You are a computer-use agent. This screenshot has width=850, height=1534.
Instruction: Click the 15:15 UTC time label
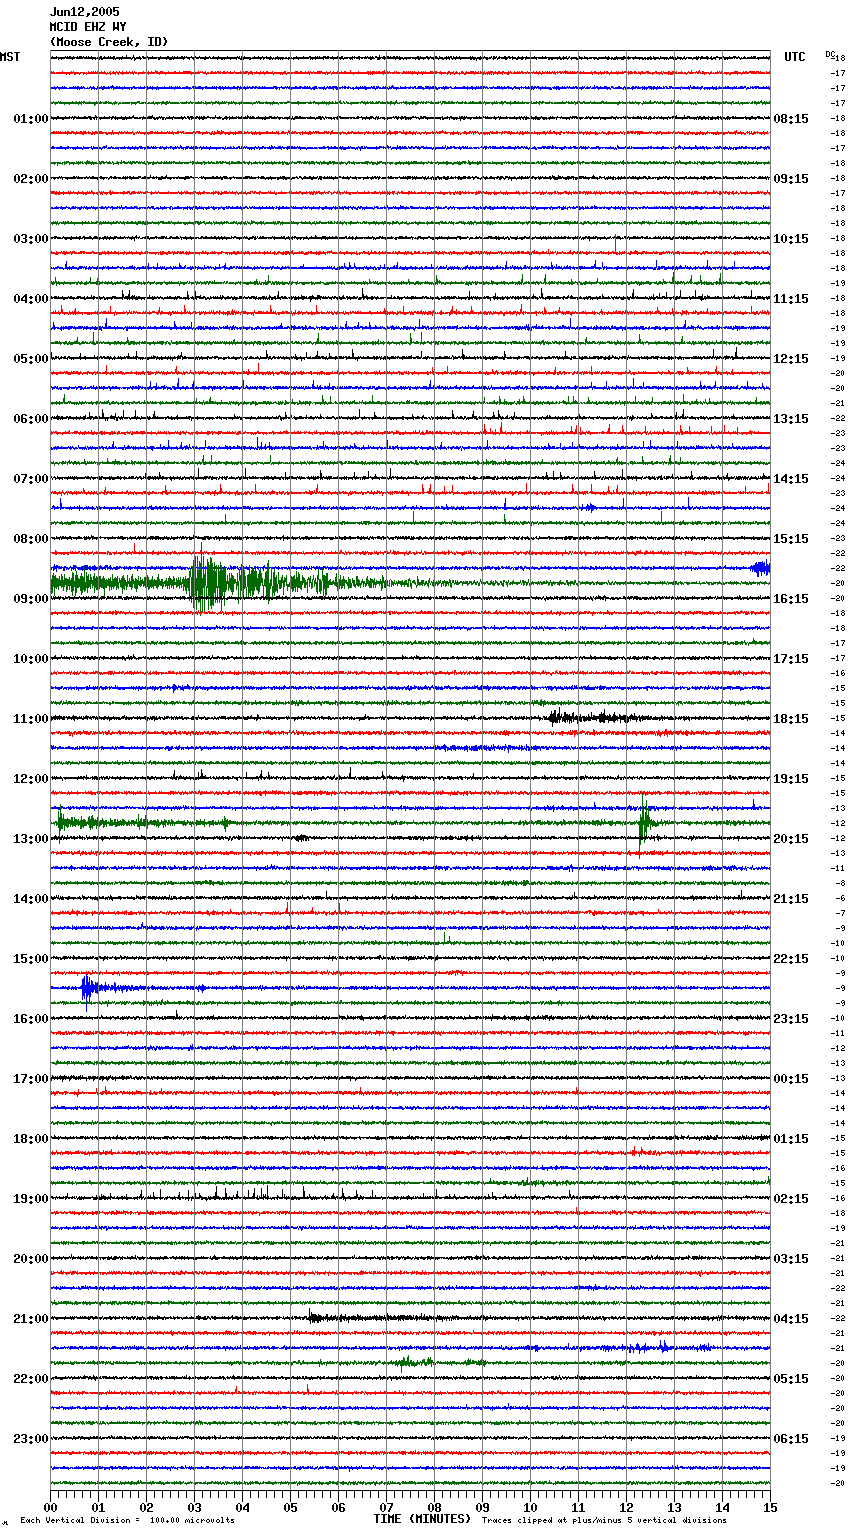point(791,539)
